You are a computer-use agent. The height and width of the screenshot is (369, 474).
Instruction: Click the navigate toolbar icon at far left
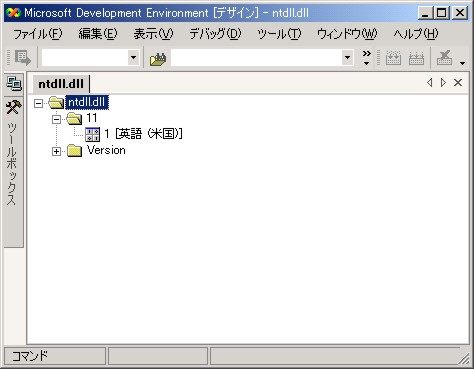click(23, 58)
